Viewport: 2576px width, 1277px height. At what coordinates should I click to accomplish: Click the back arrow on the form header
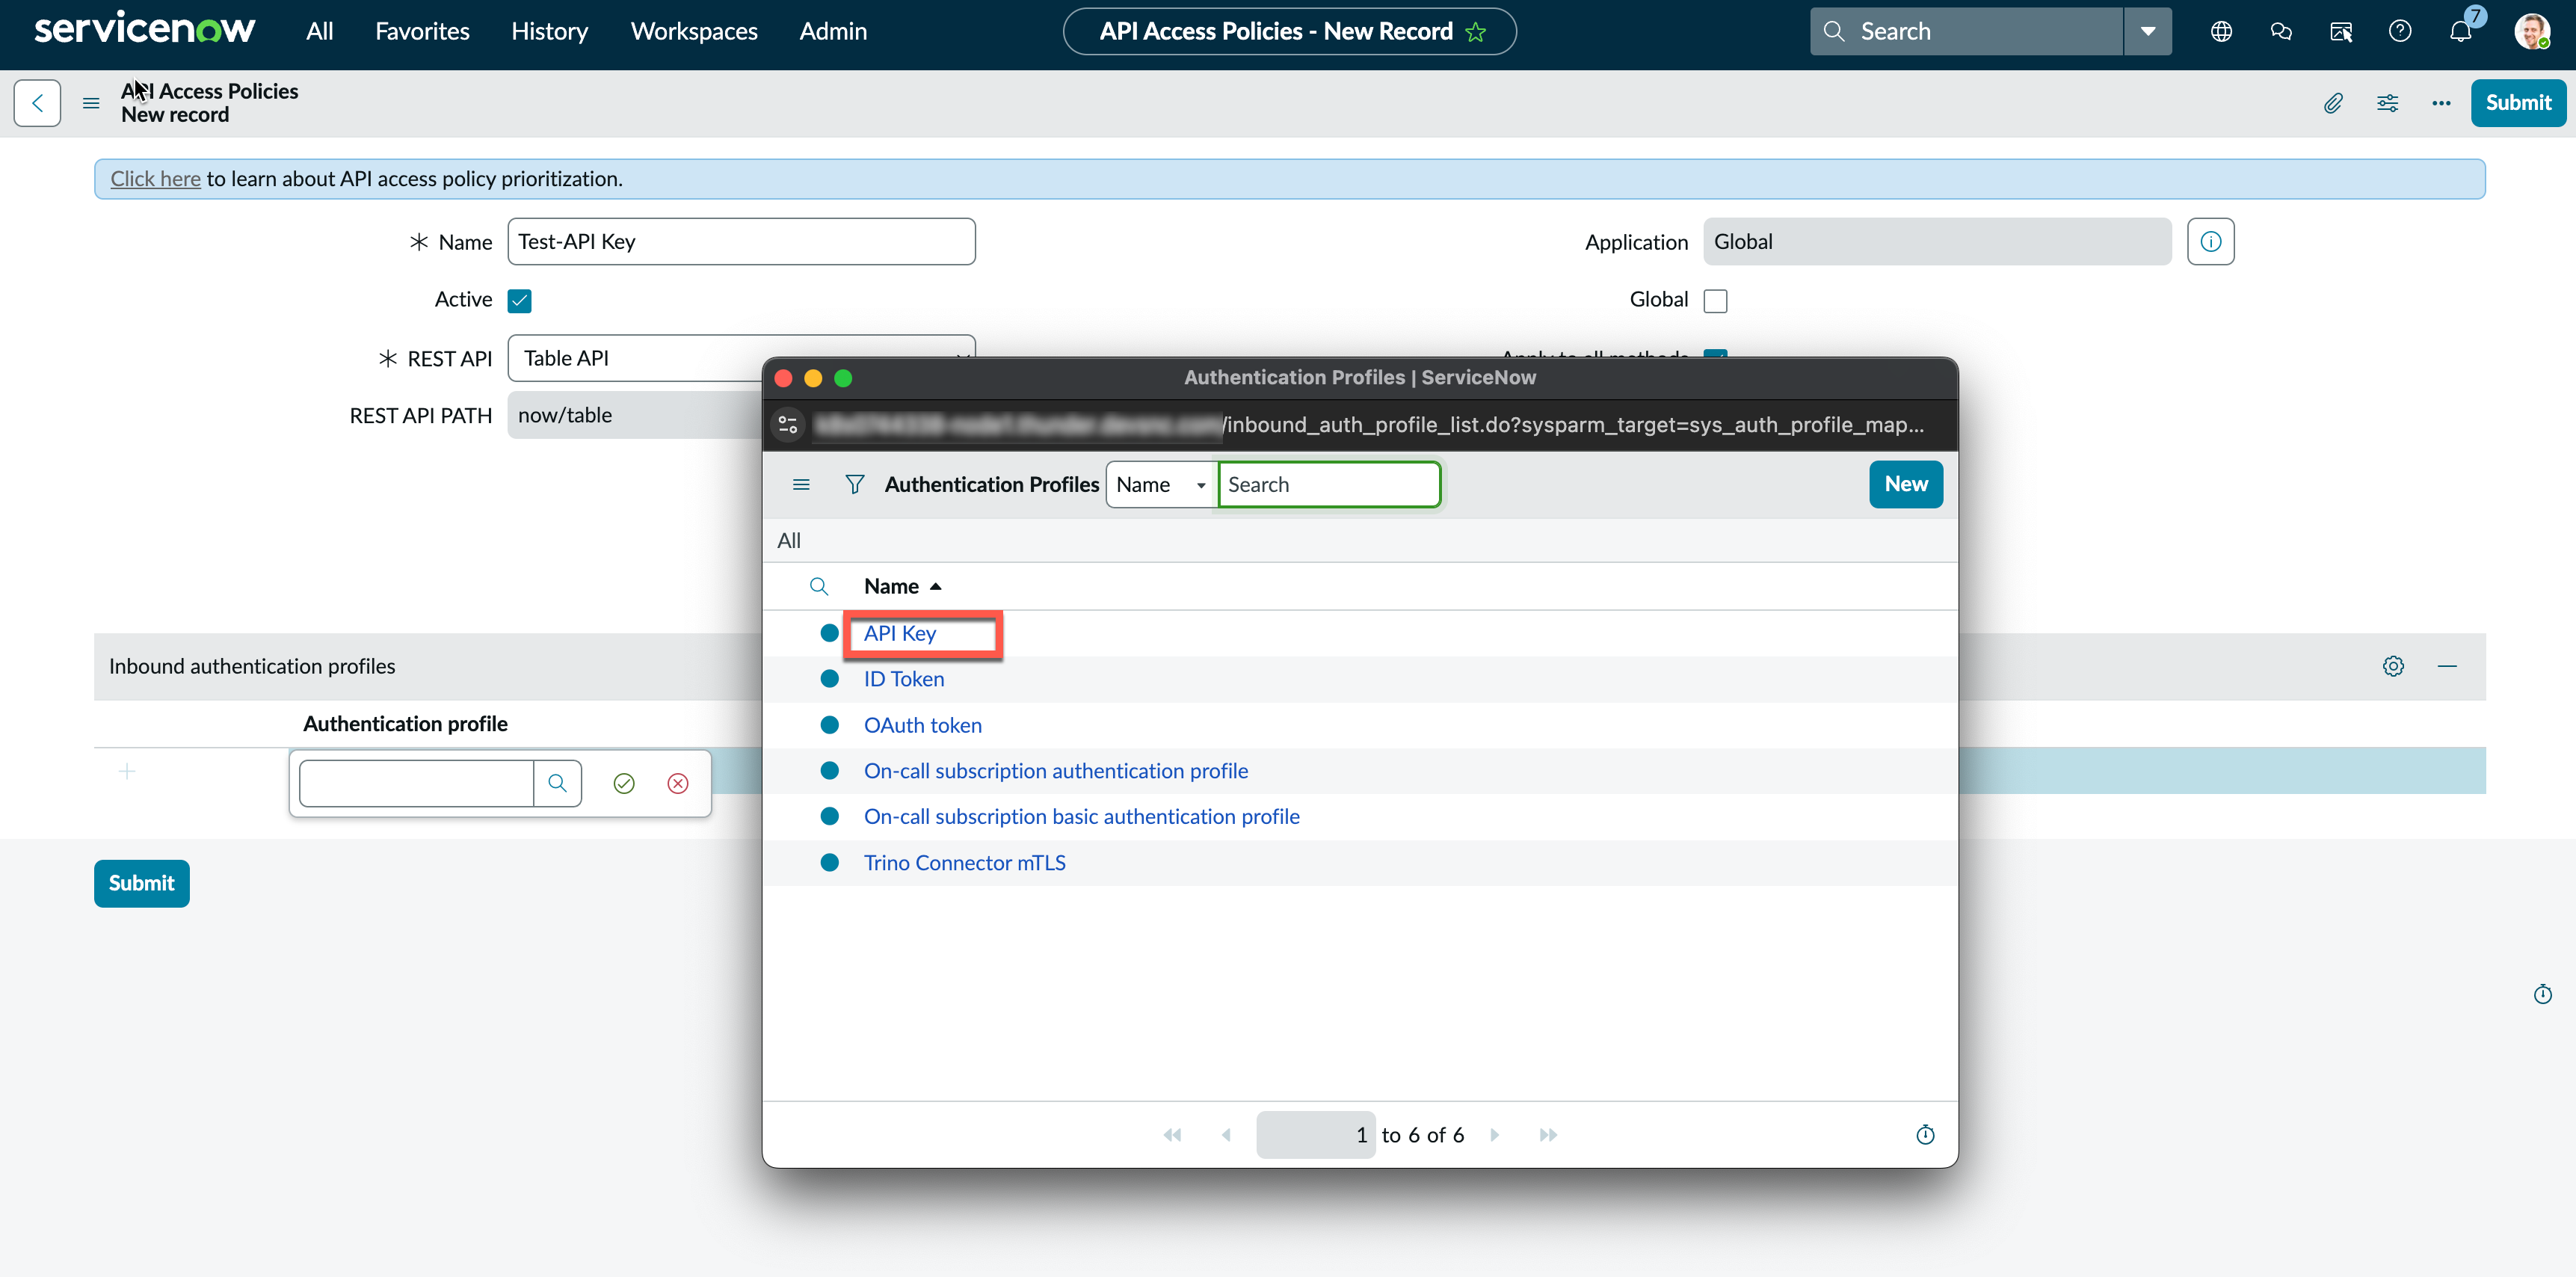coord(37,103)
